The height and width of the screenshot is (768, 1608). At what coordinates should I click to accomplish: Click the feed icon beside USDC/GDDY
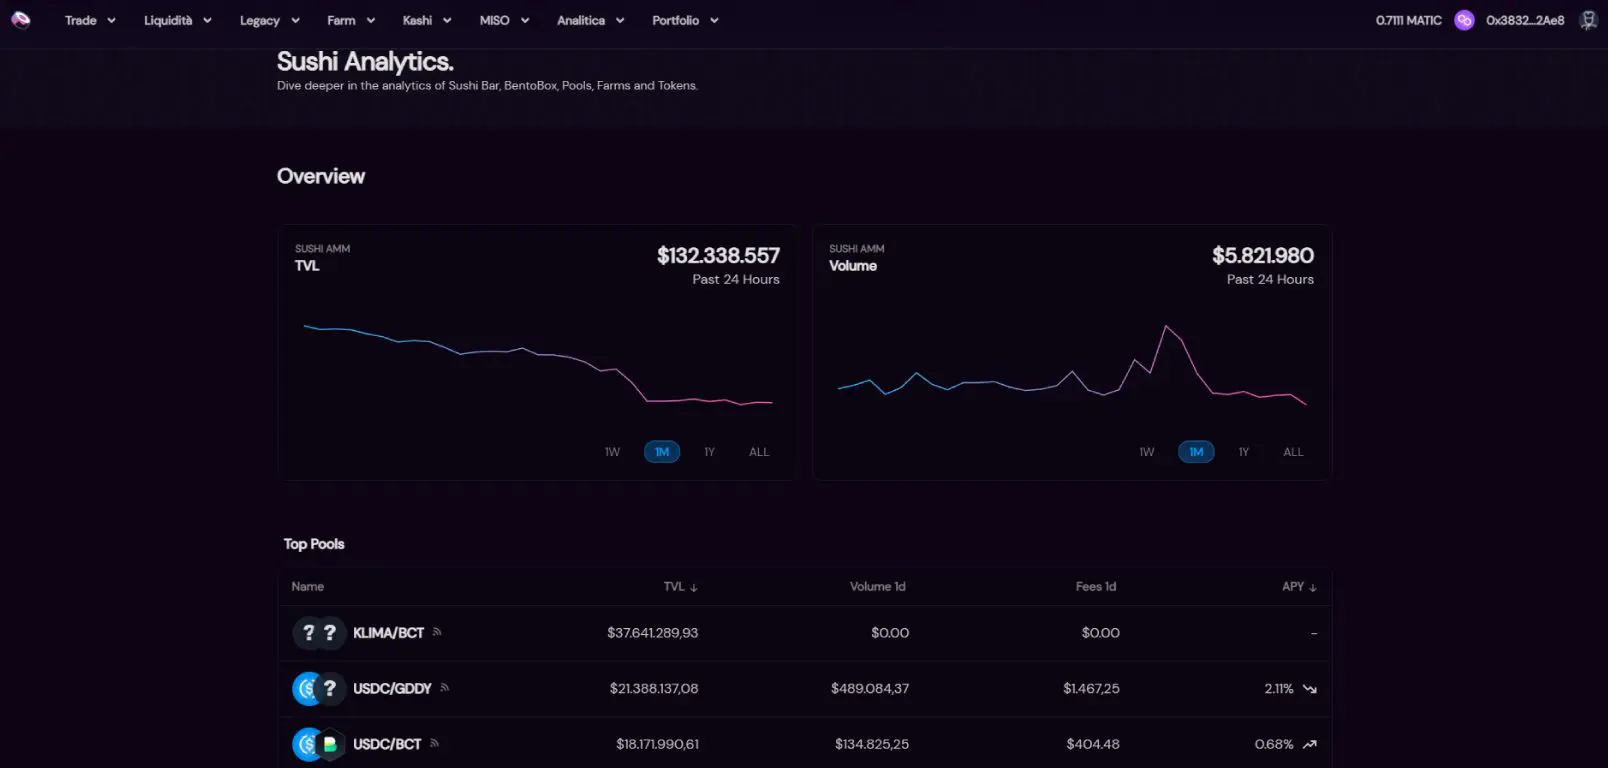click(x=445, y=688)
